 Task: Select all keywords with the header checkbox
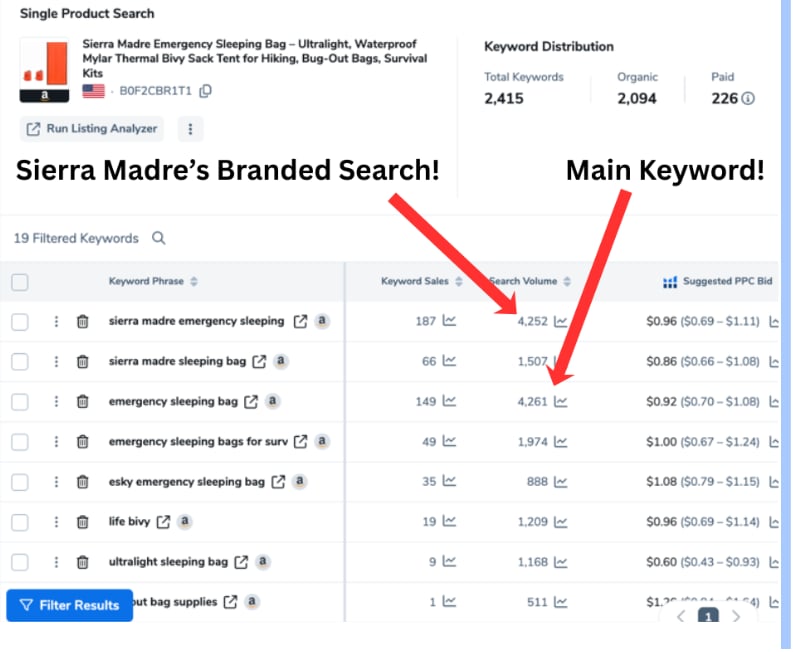tap(20, 282)
